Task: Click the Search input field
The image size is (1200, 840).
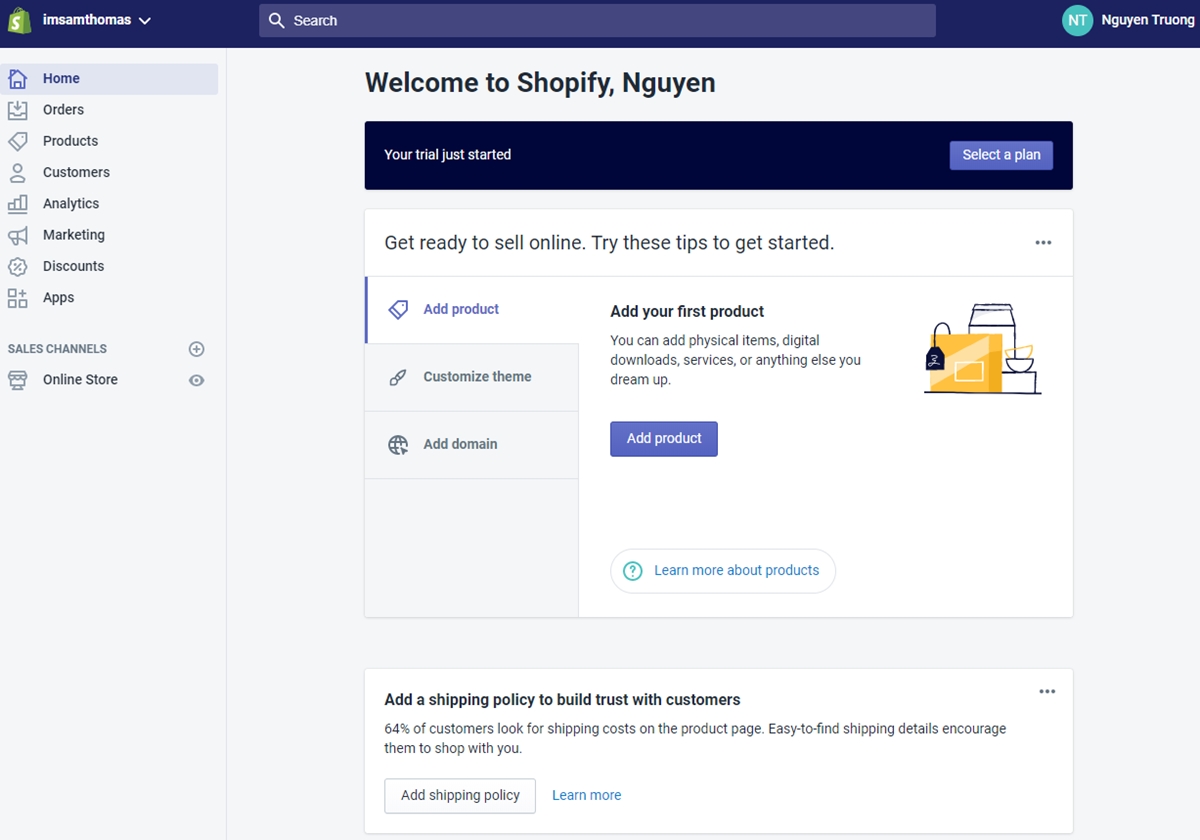Action: coord(597,20)
